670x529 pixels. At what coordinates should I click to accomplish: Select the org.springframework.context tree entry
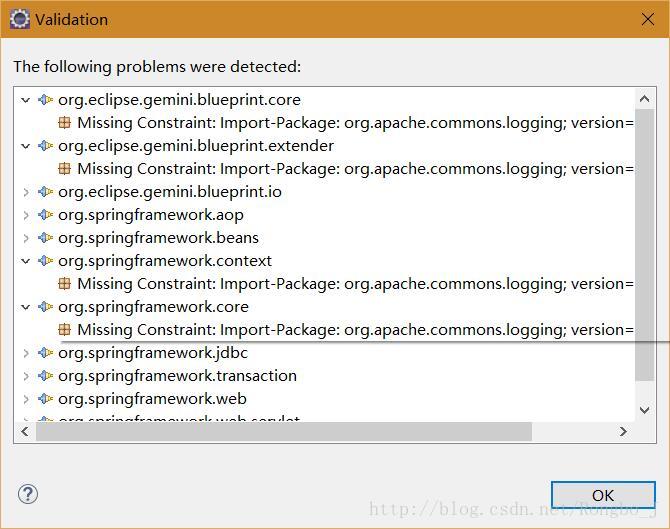165,261
